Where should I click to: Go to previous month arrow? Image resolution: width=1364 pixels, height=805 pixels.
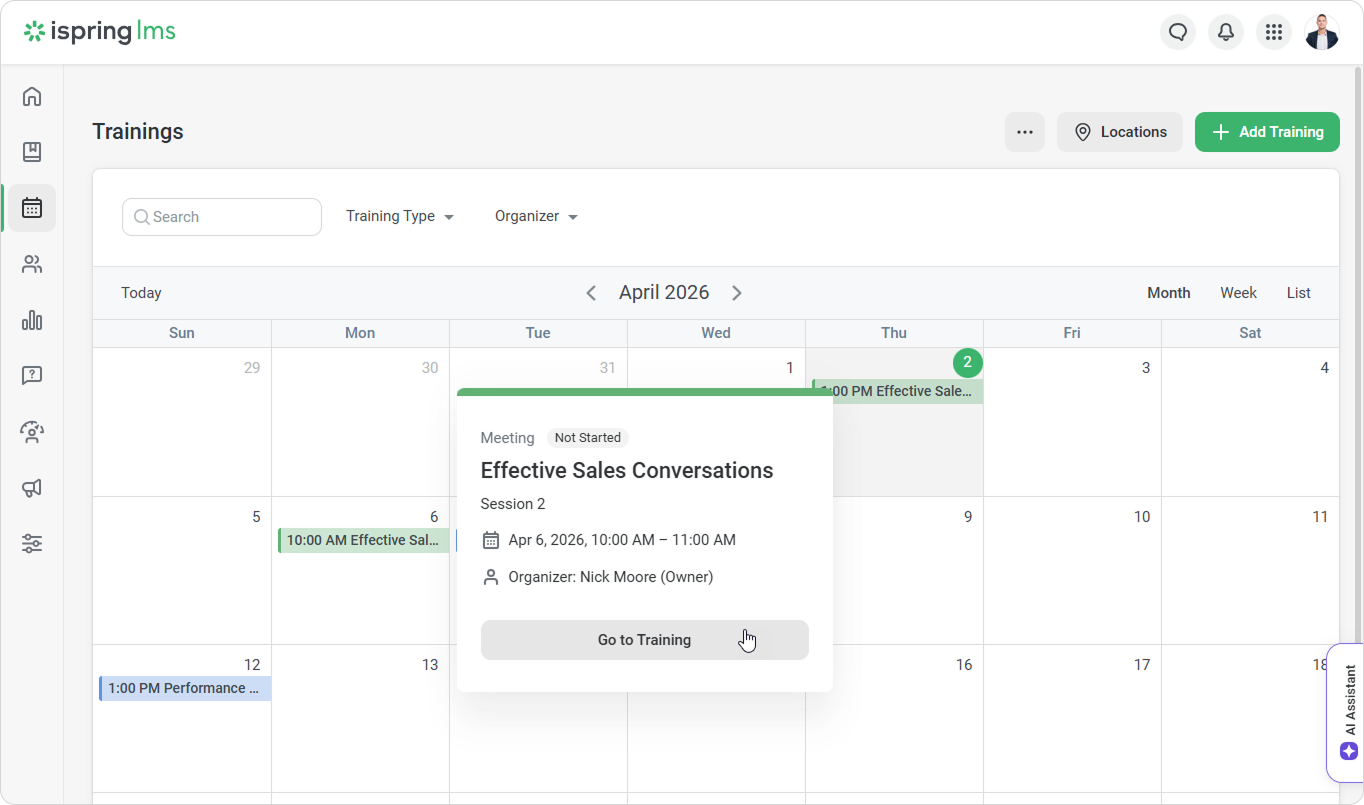(591, 293)
